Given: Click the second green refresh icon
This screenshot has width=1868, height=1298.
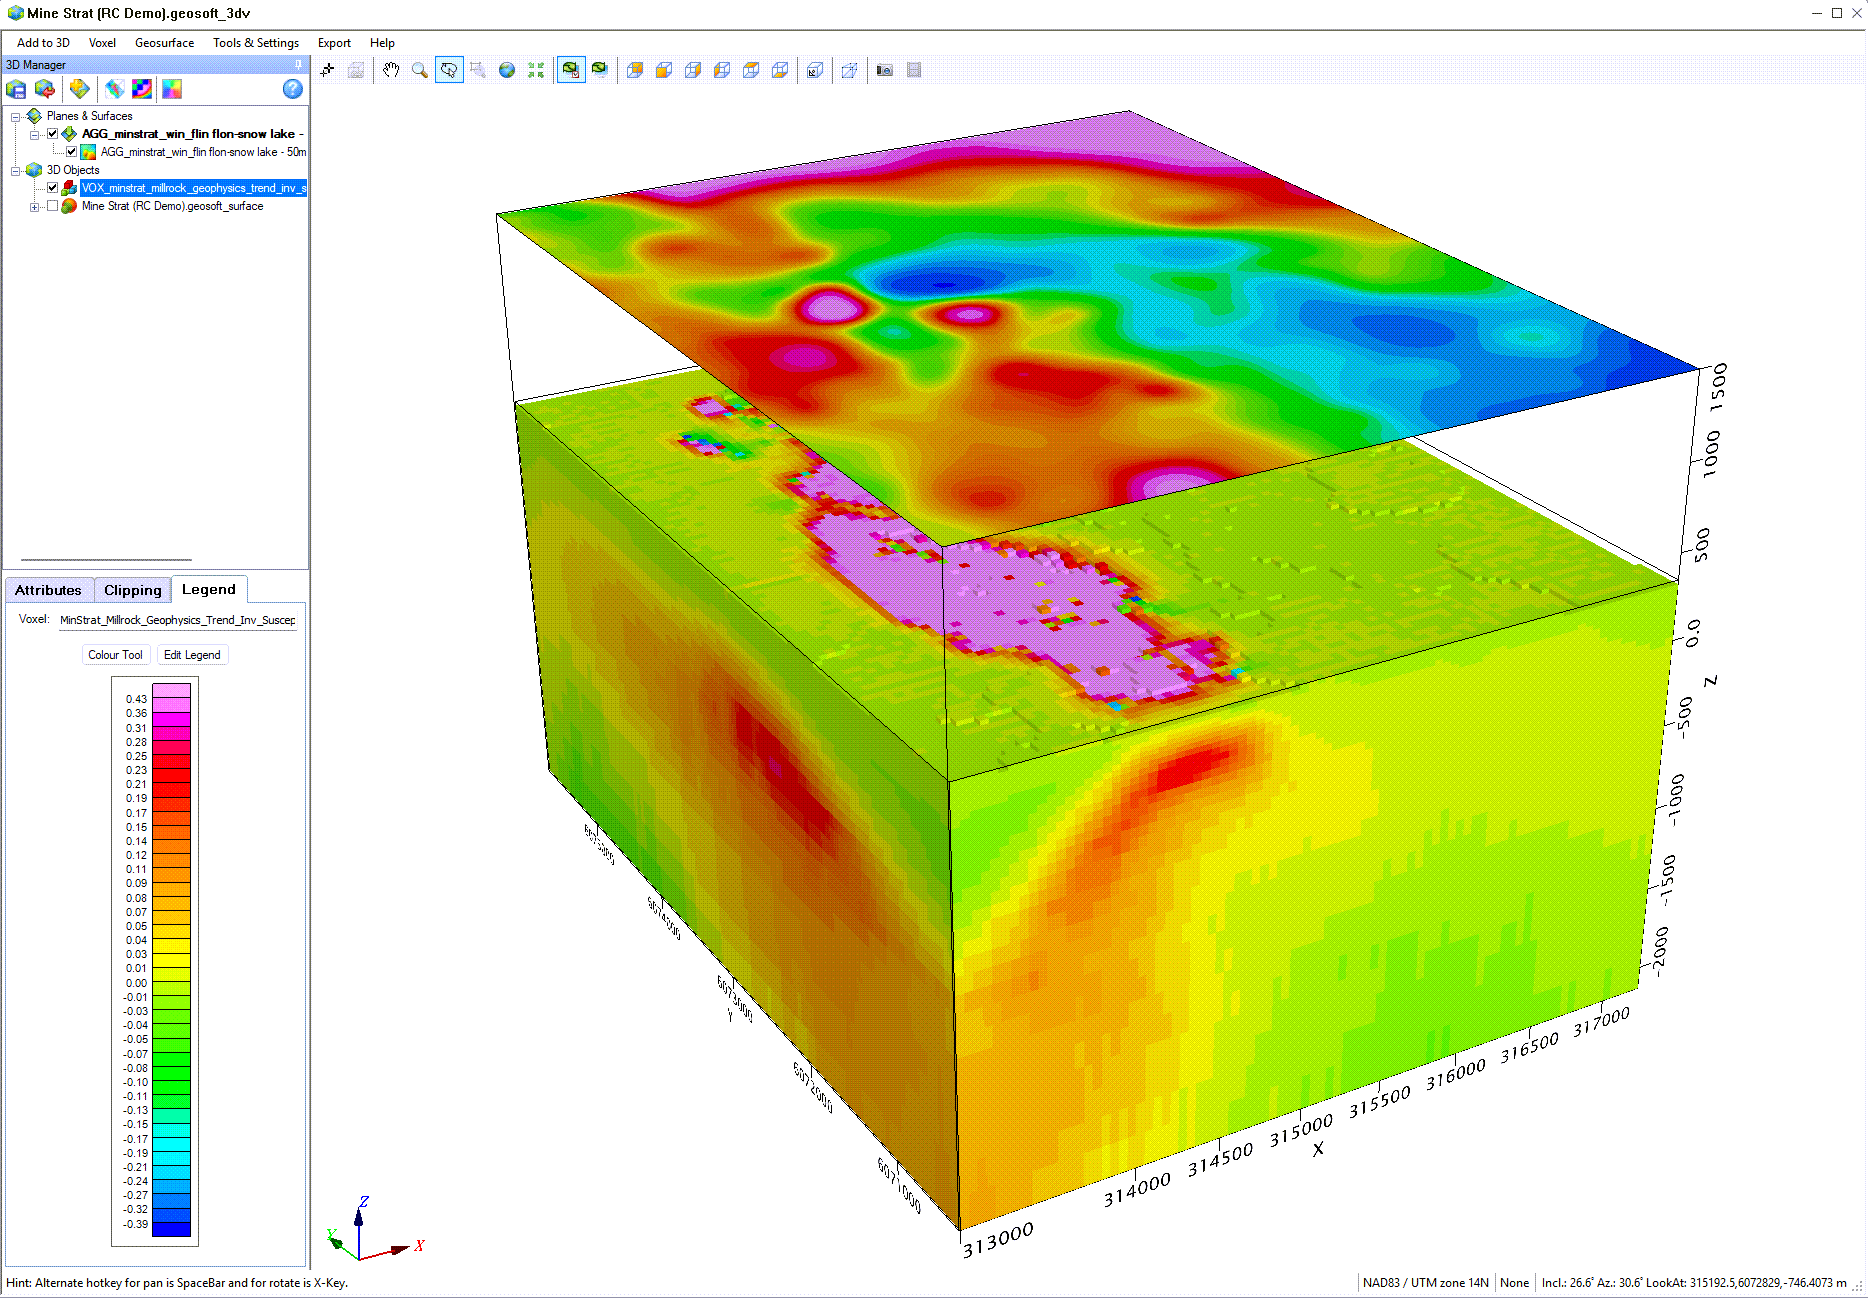Looking at the screenshot, I should pyautogui.click(x=599, y=70).
